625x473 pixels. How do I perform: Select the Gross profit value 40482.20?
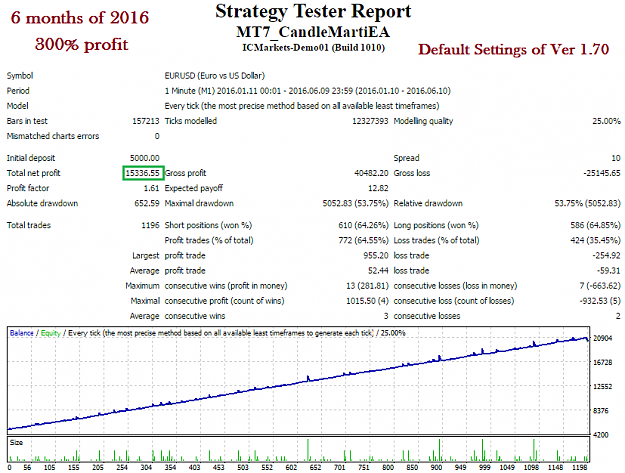click(x=371, y=173)
